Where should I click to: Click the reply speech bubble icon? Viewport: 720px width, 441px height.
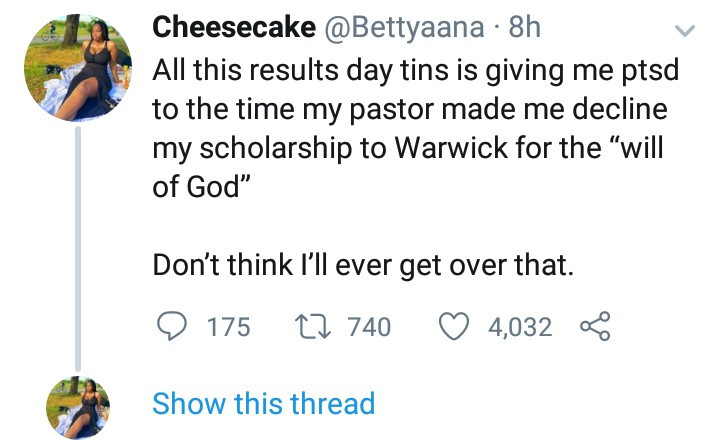(x=173, y=326)
